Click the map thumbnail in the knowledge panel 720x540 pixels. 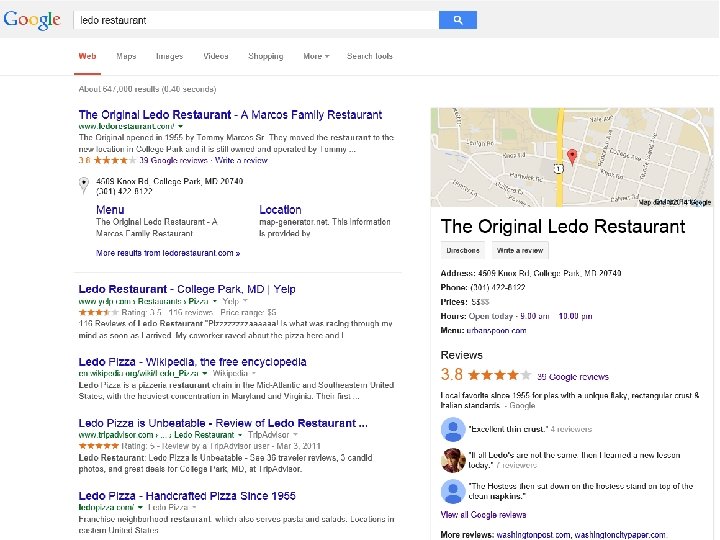click(572, 158)
